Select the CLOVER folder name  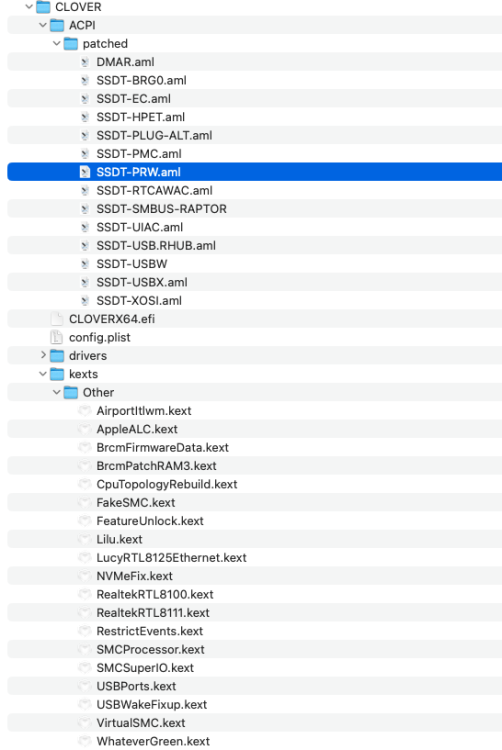78,7
